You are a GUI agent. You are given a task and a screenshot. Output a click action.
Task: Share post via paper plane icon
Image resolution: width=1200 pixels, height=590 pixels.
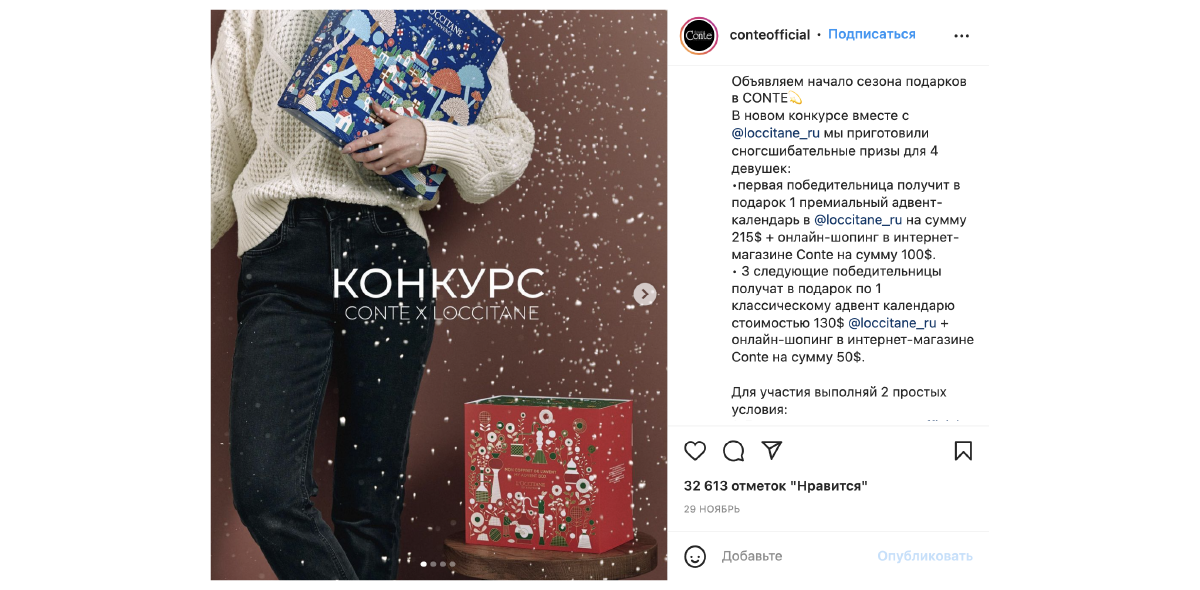click(771, 450)
